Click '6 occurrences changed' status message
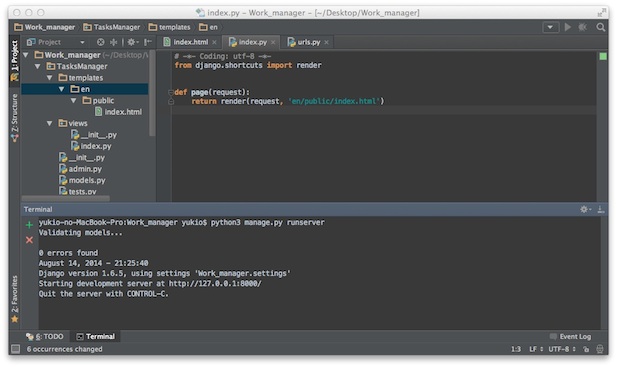The image size is (617, 367). [x=65, y=349]
